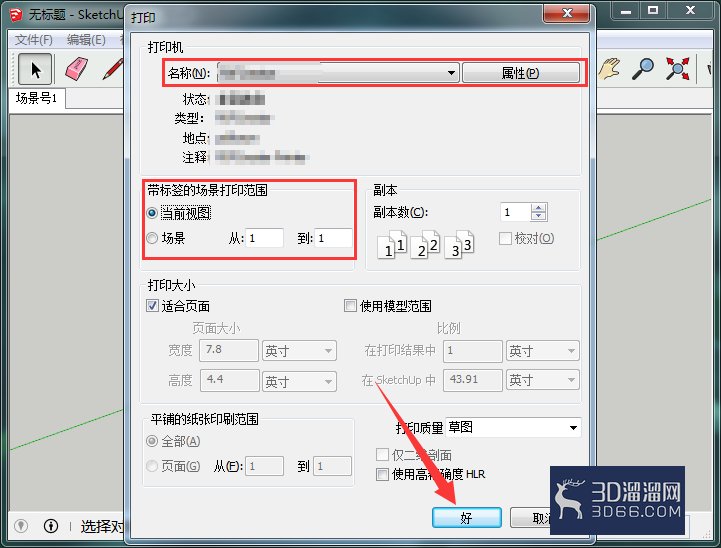Click the 页面 到 input field
The image size is (721, 548).
click(x=333, y=466)
